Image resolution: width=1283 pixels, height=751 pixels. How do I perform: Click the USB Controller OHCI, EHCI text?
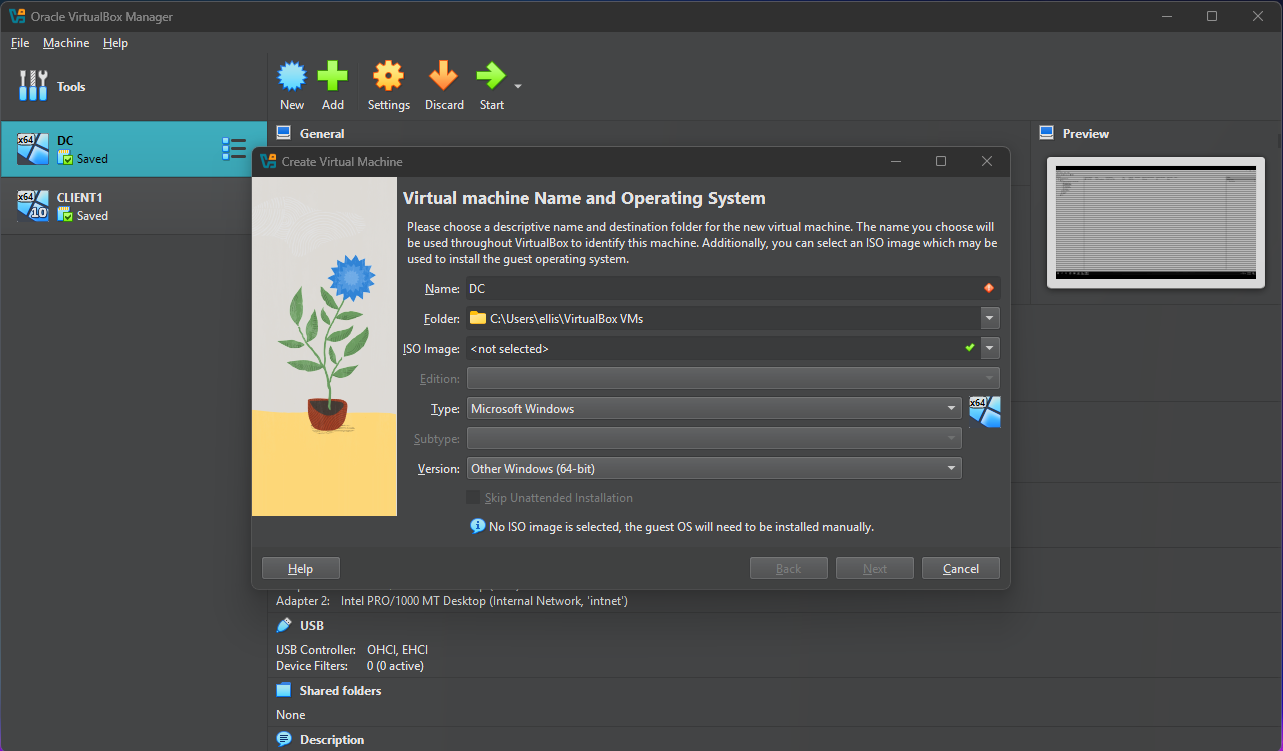[x=352, y=650]
